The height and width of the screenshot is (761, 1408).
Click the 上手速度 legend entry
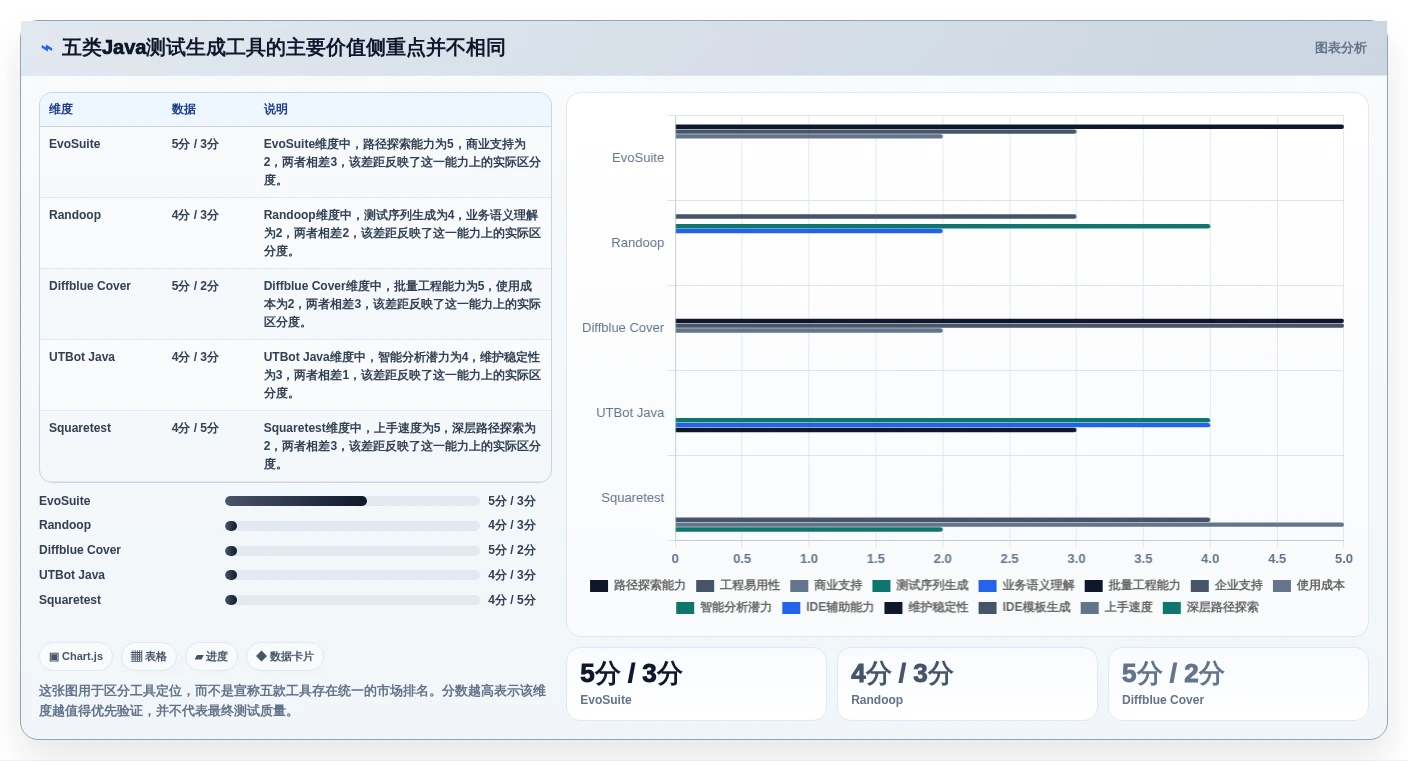pyautogui.click(x=1116, y=608)
